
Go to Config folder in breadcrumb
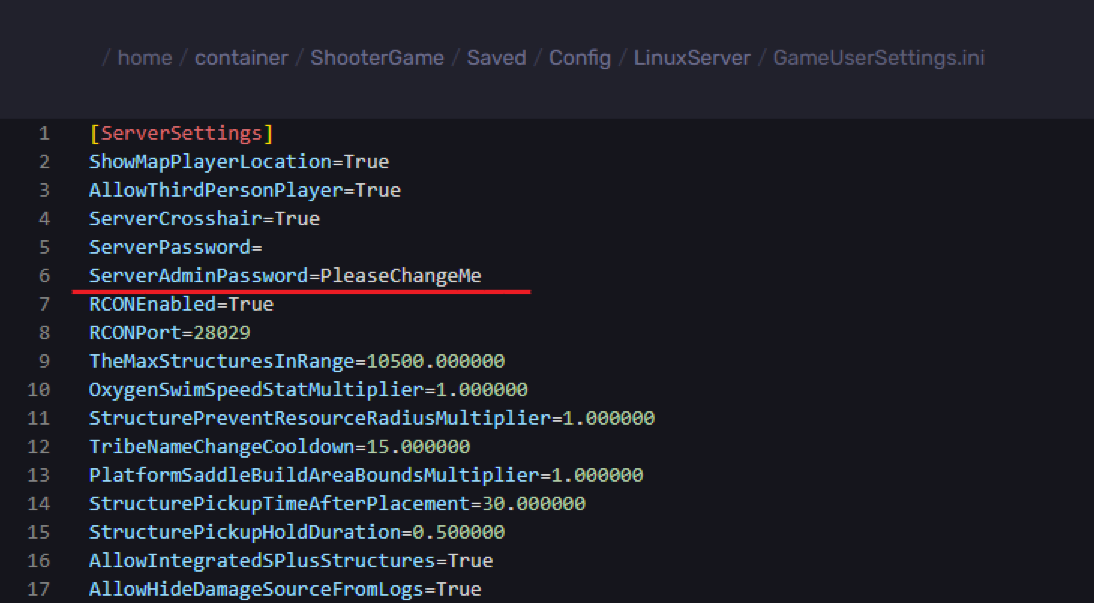(x=579, y=58)
